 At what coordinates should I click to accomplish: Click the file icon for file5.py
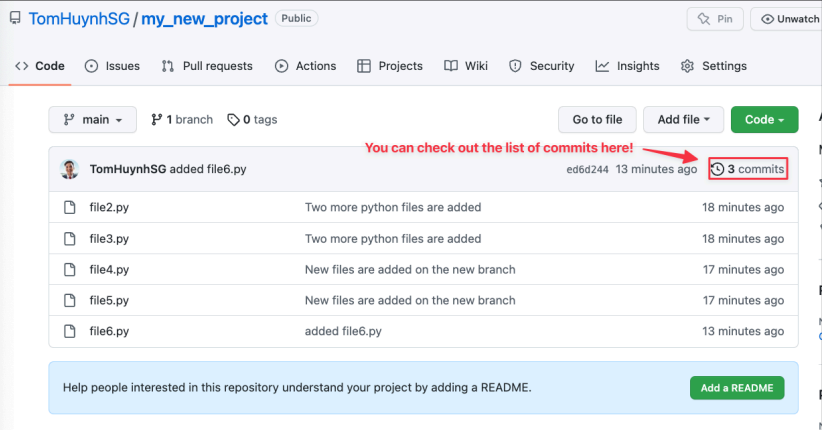[69, 300]
